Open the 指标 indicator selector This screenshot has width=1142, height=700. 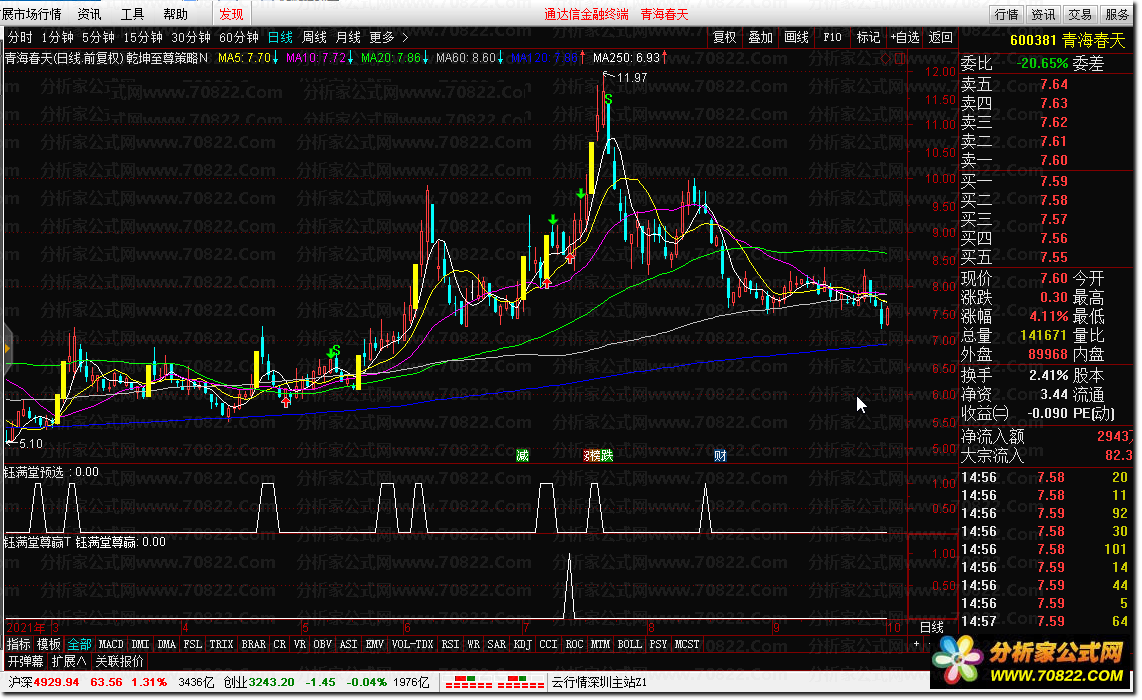(x=19, y=644)
